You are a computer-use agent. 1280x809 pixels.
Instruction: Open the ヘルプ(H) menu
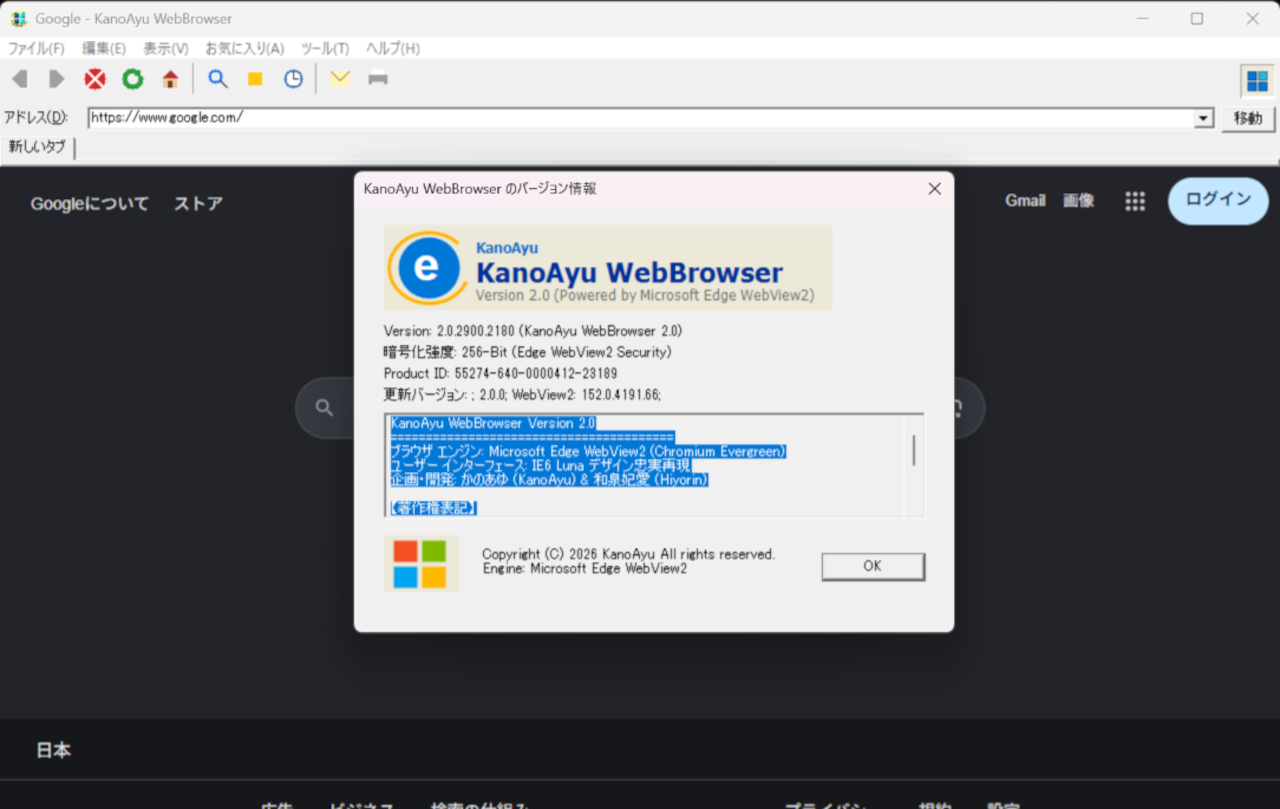point(393,48)
